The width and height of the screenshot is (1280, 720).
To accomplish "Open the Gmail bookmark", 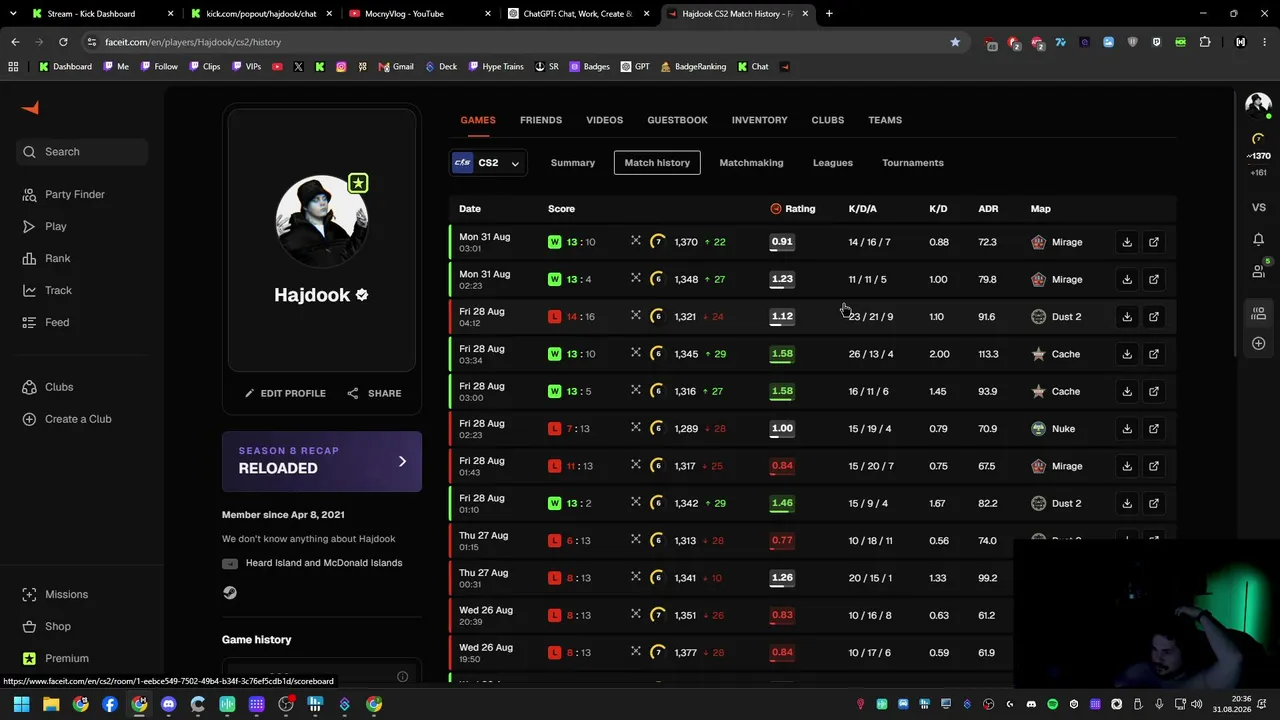I will click(x=396, y=67).
